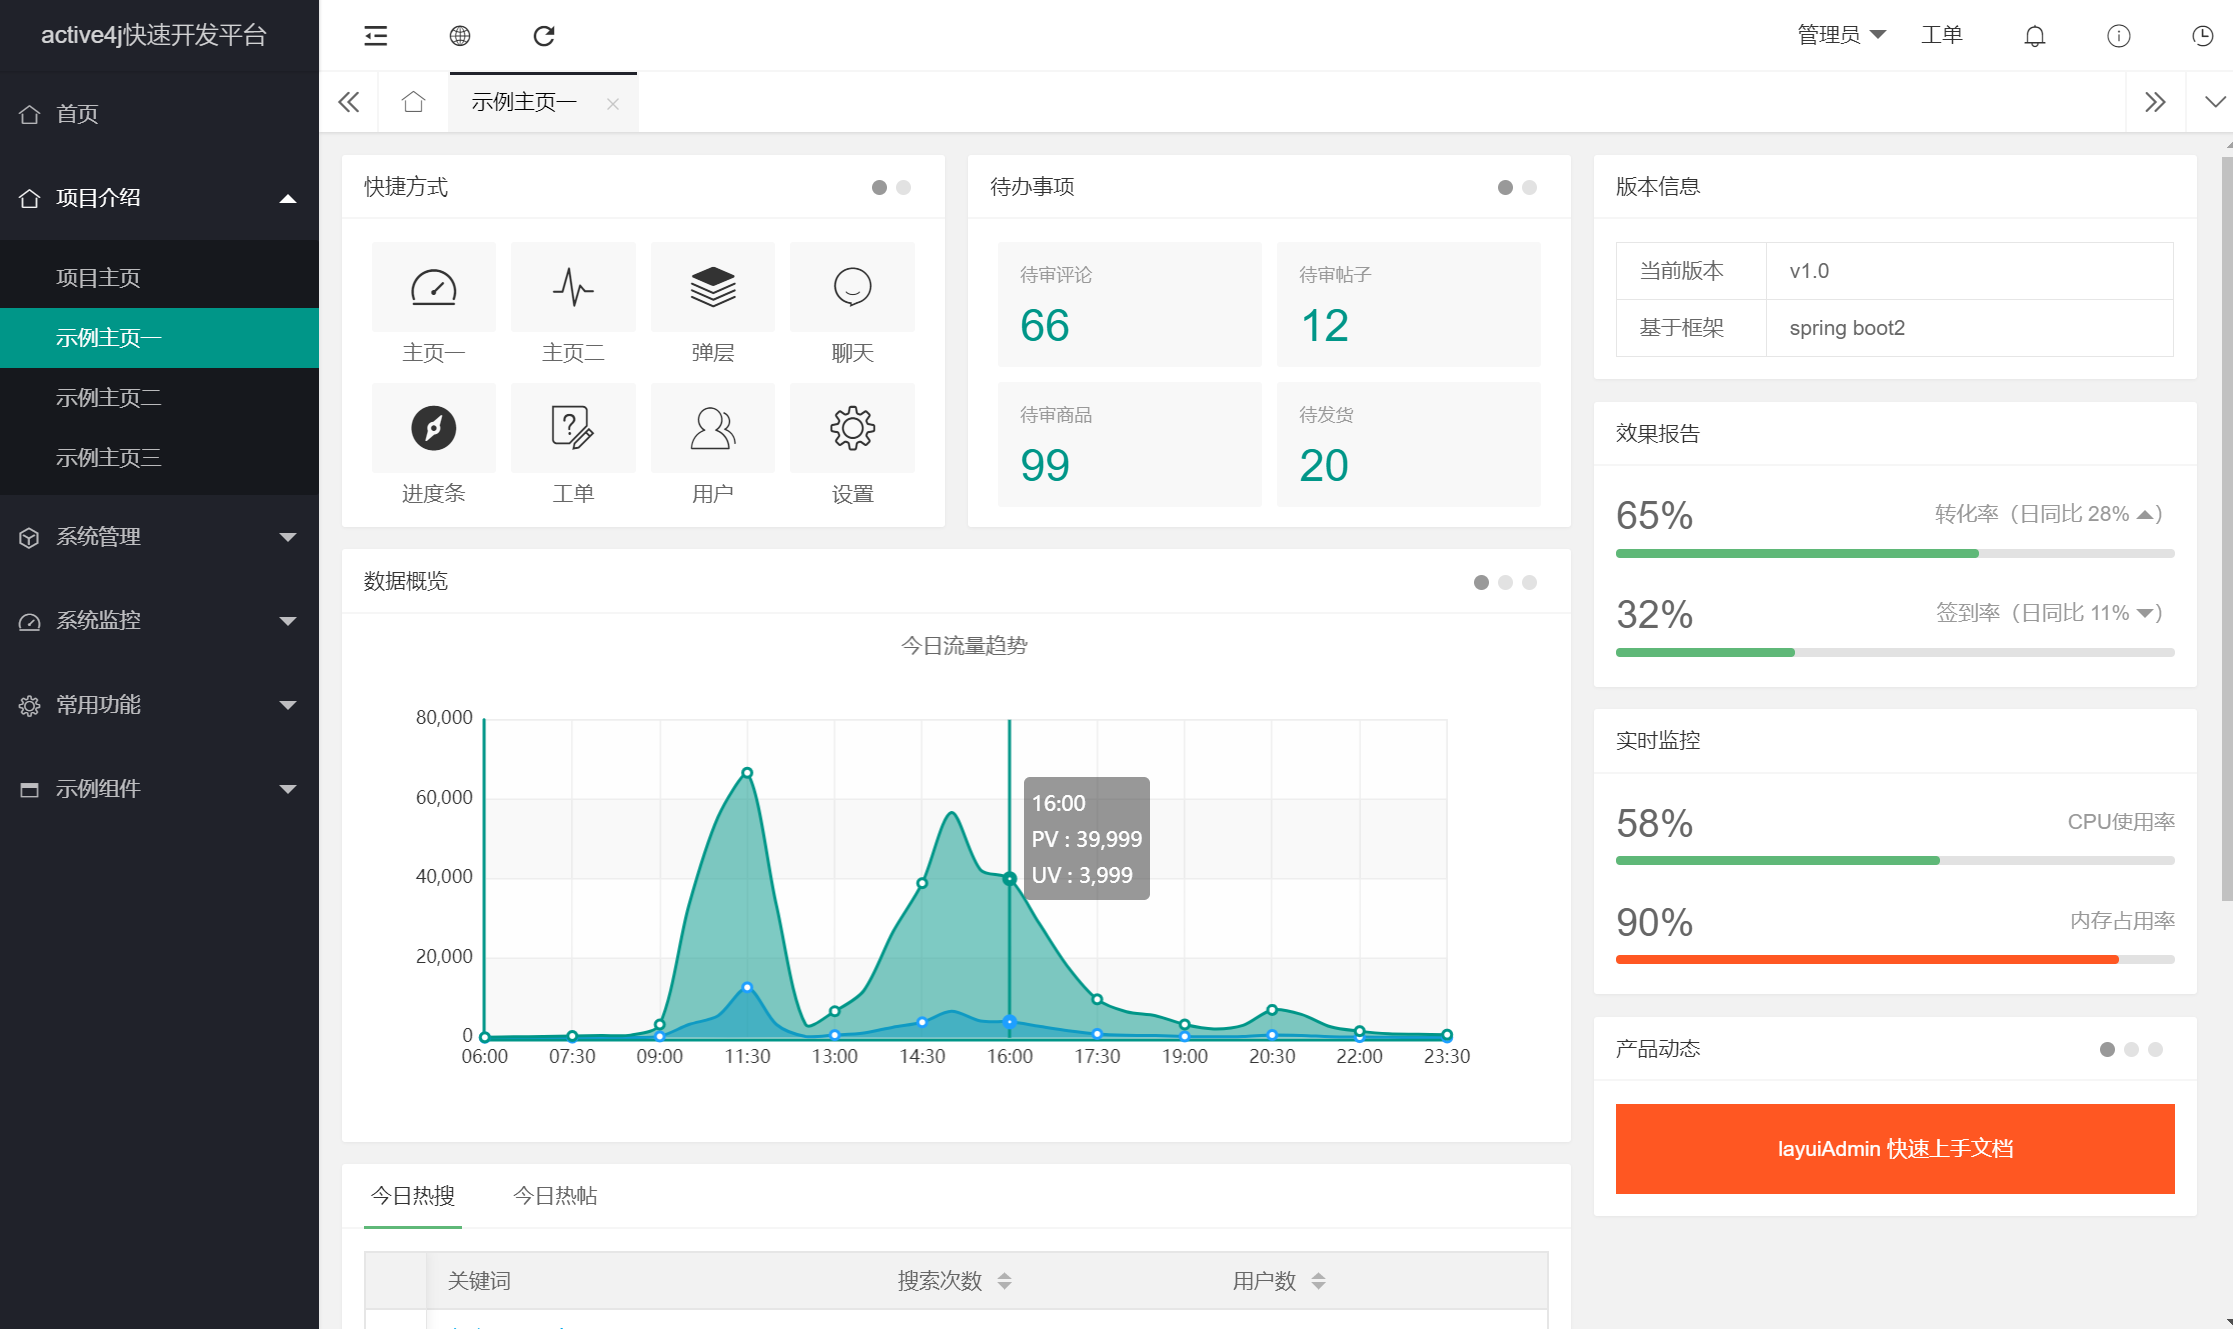The image size is (2233, 1329).
Task: Click 首页 in the sidebar
Action: (160, 114)
